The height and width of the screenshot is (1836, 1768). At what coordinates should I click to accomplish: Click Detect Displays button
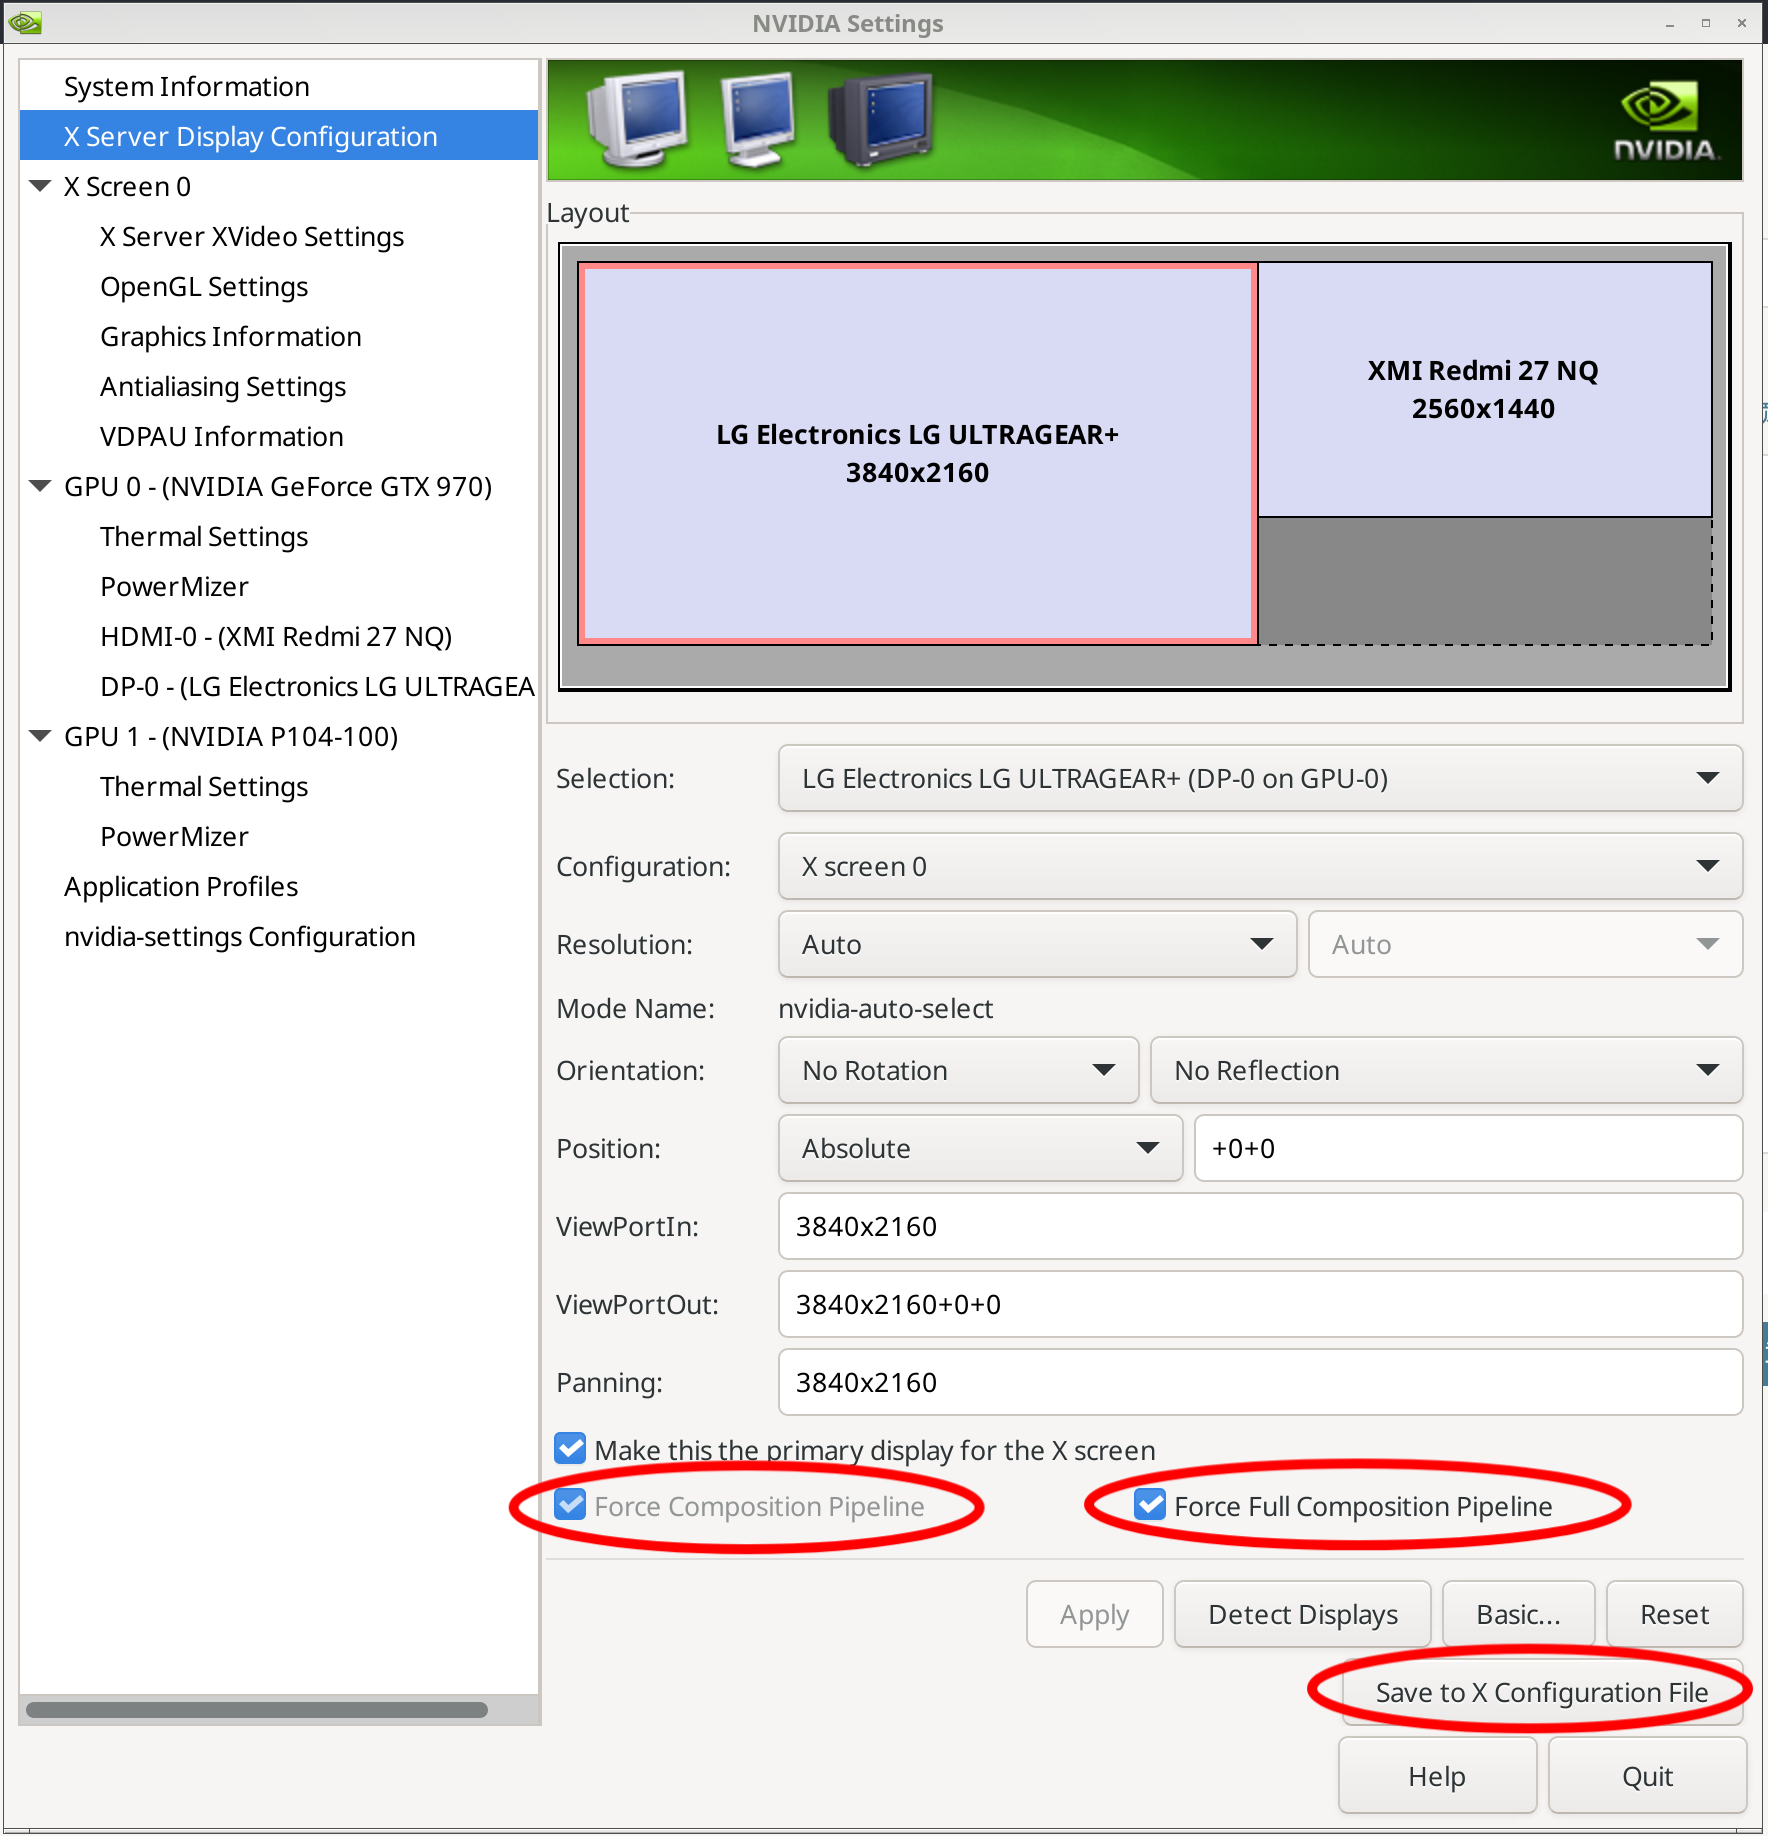click(1302, 1614)
